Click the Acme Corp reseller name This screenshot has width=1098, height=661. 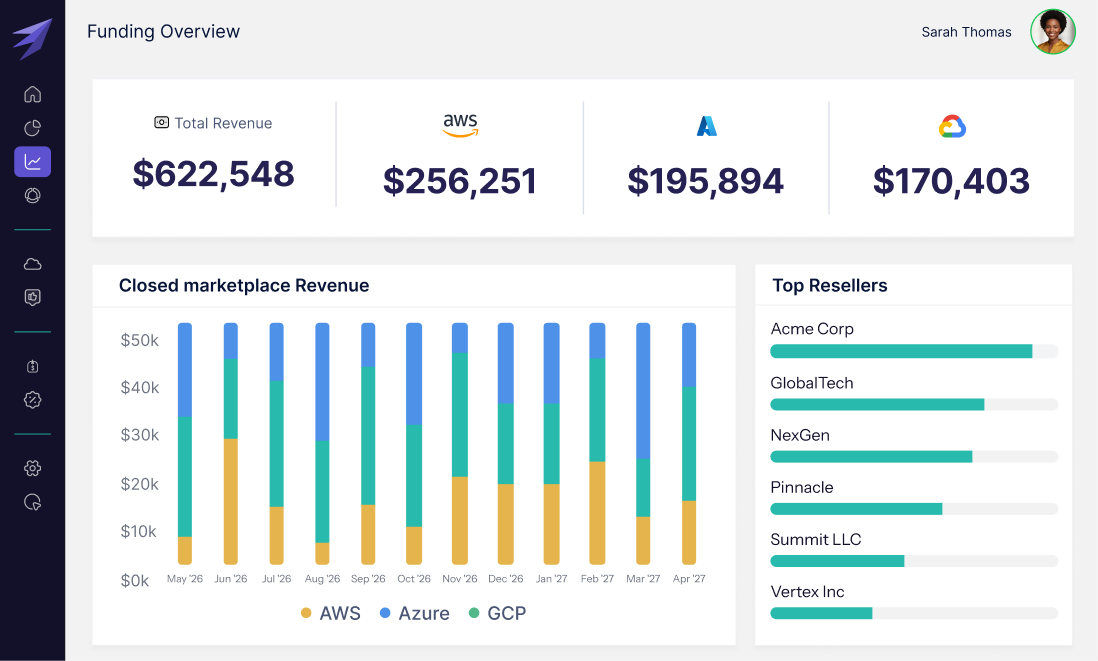(x=812, y=329)
